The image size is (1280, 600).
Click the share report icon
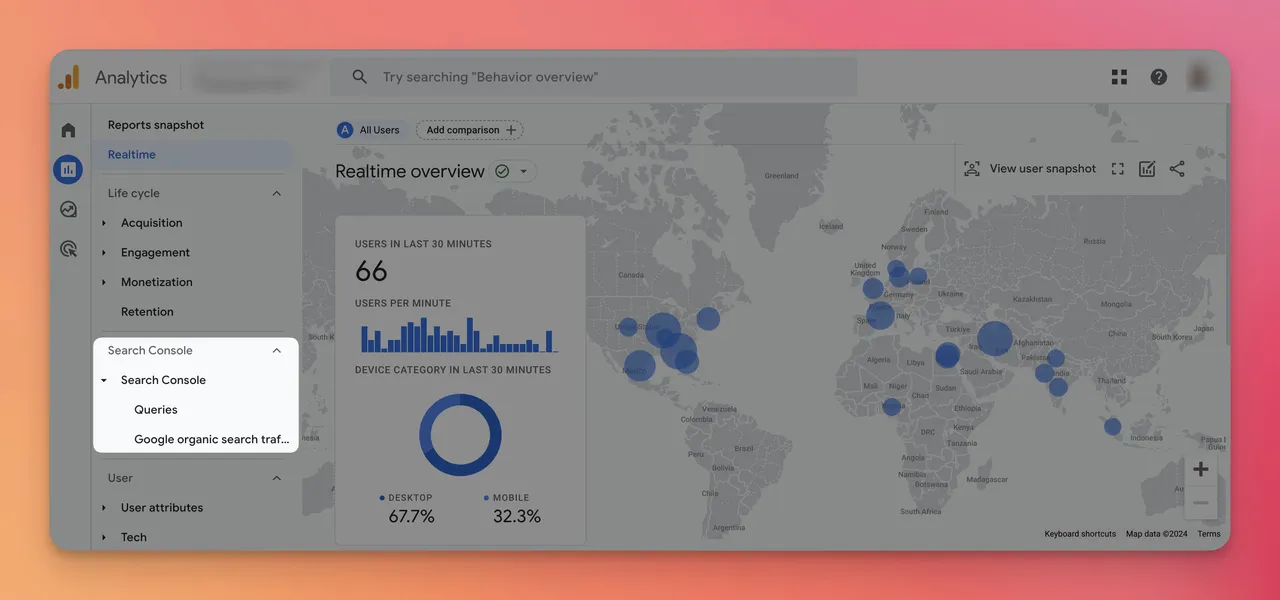[x=1177, y=169]
